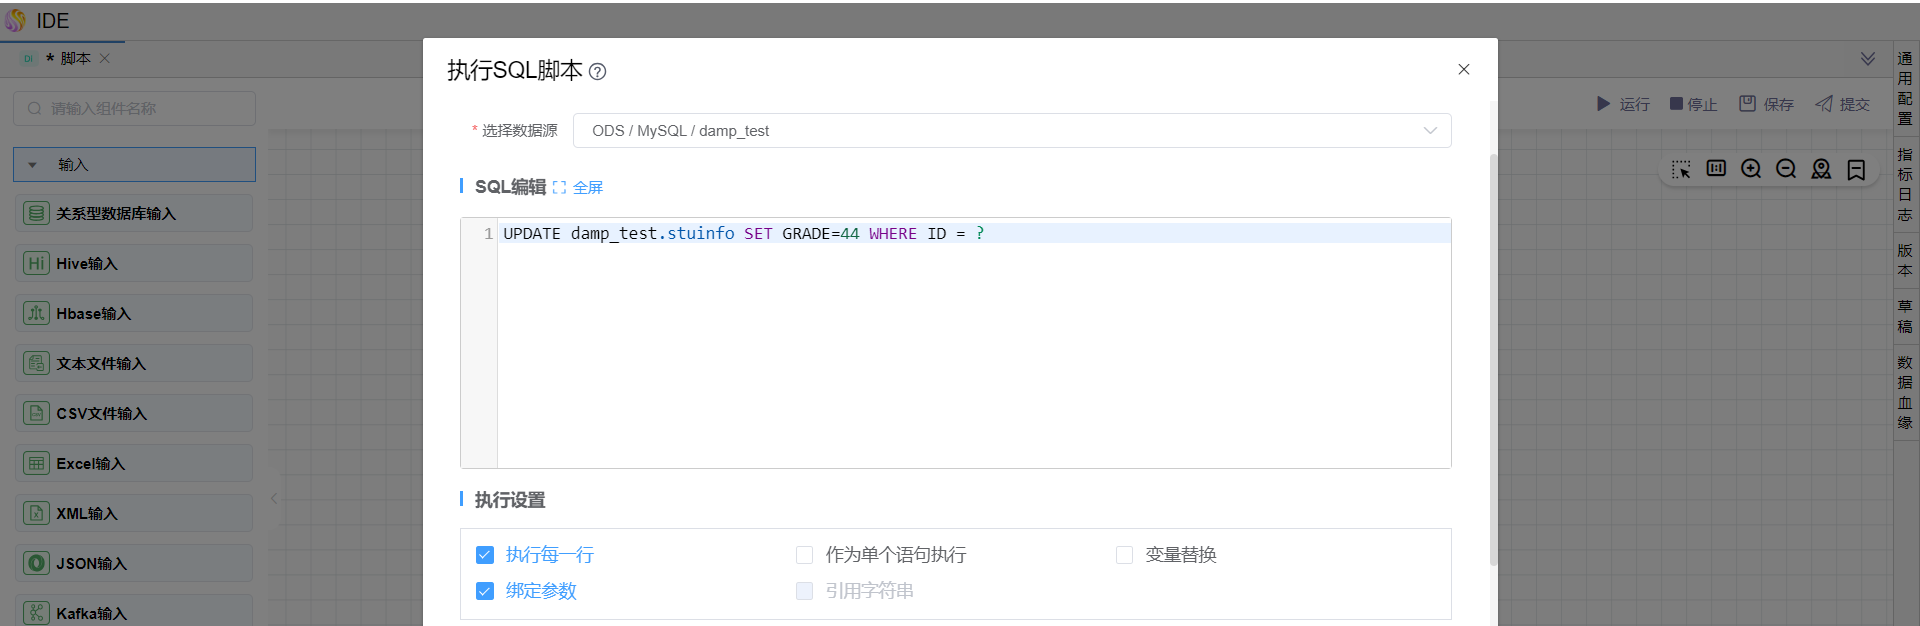This screenshot has height=626, width=1920.
Task: Select the 文本文件输入 component icon
Action: click(37, 363)
